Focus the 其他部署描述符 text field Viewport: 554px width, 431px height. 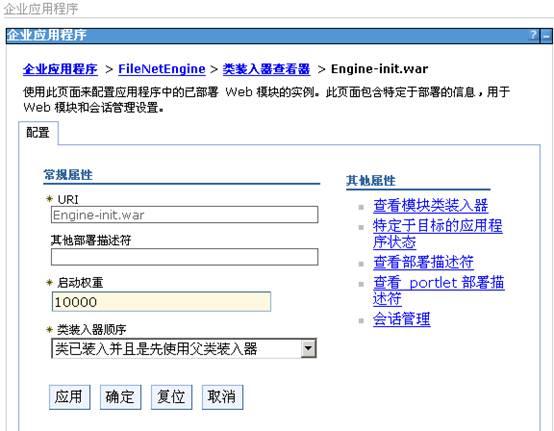184,257
